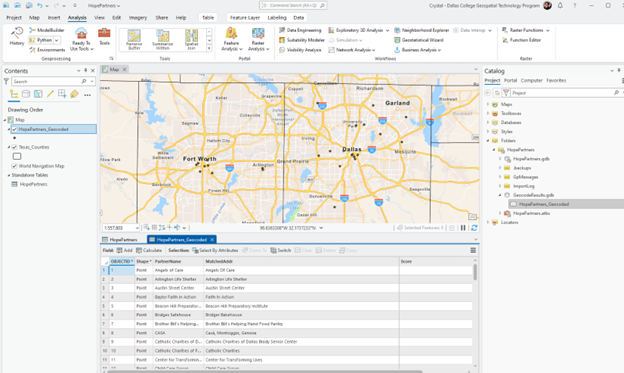Image resolution: width=624 pixels, height=373 pixels.
Task: Switch Contents to List By Editing
Action: click(50, 94)
